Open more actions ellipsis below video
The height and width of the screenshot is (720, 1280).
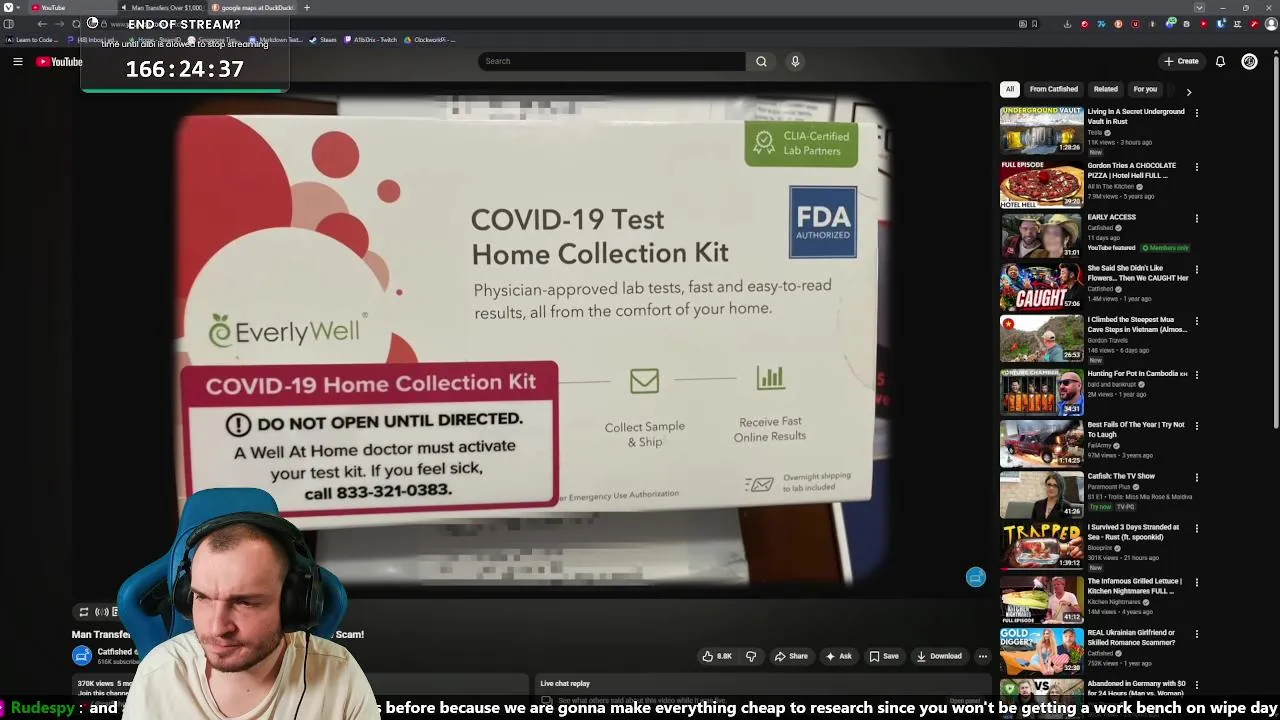click(x=983, y=656)
